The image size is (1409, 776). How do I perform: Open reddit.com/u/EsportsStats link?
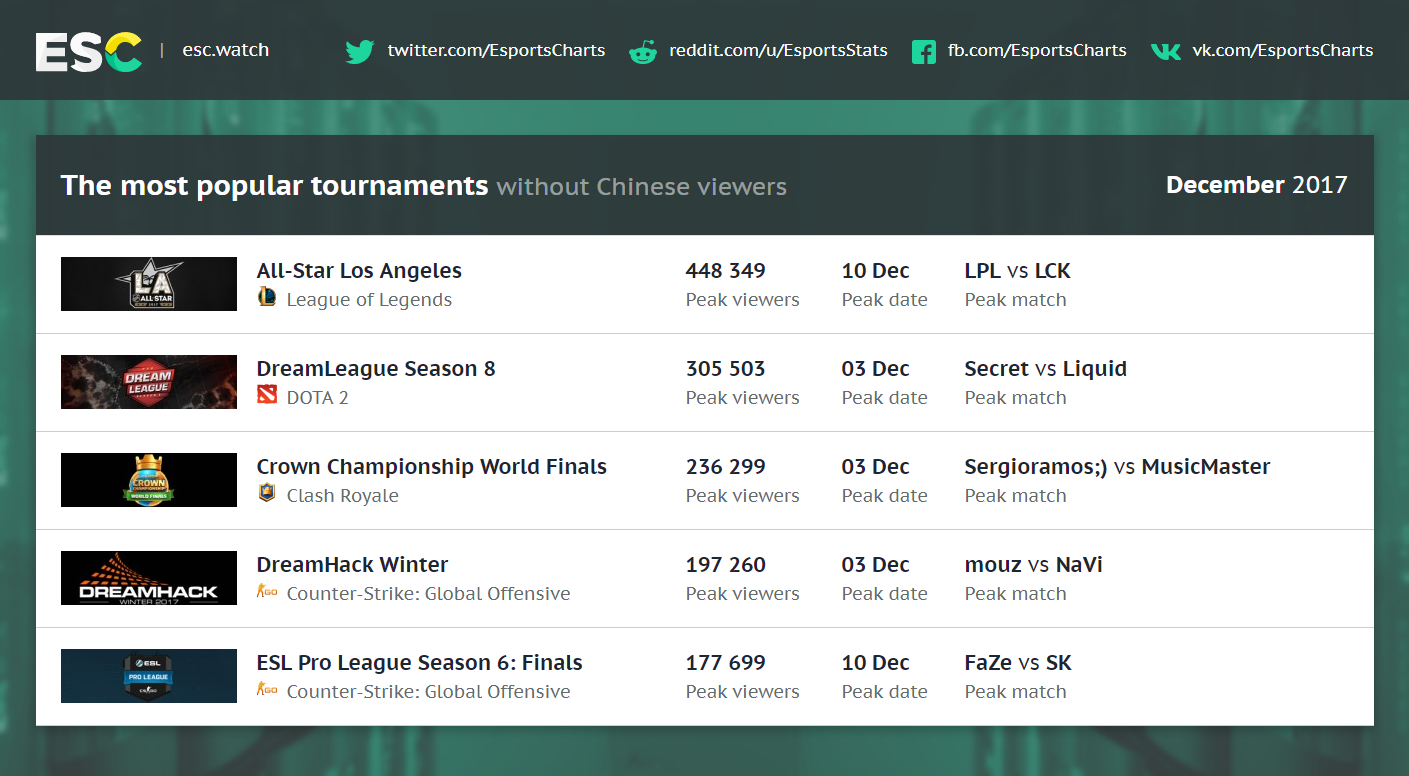pyautogui.click(x=778, y=50)
